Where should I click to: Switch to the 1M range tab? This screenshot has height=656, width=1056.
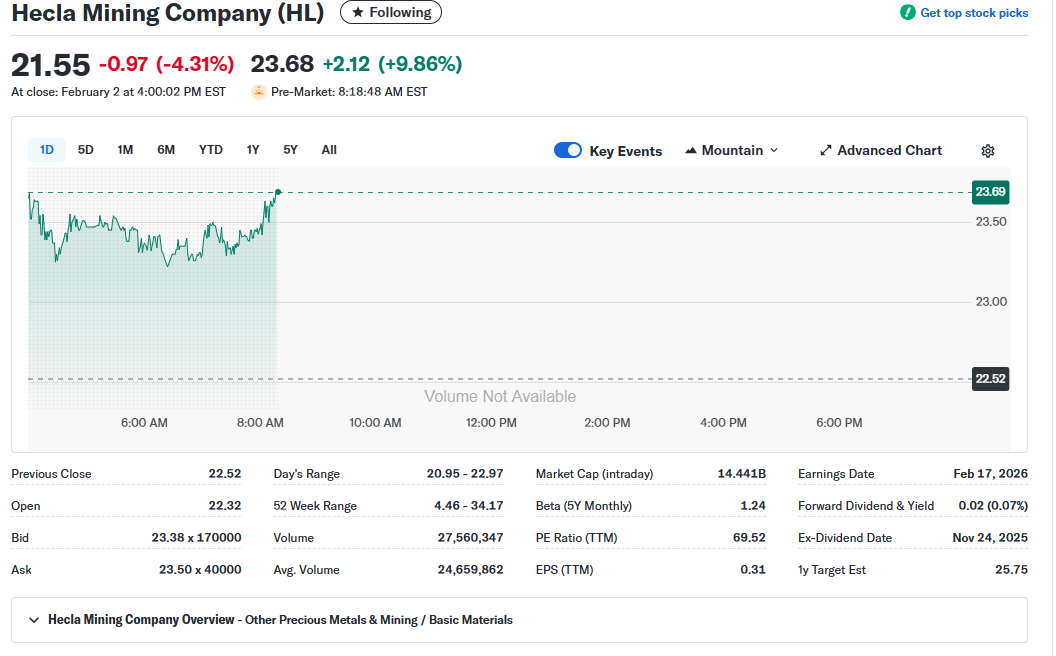125,150
